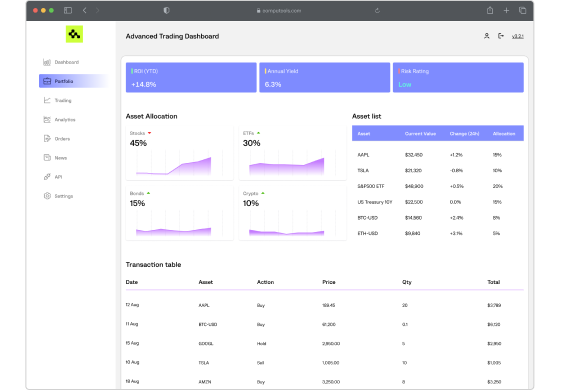The width and height of the screenshot is (561, 390).
Task: Go back with the browser back arrow
Action: (x=84, y=10)
